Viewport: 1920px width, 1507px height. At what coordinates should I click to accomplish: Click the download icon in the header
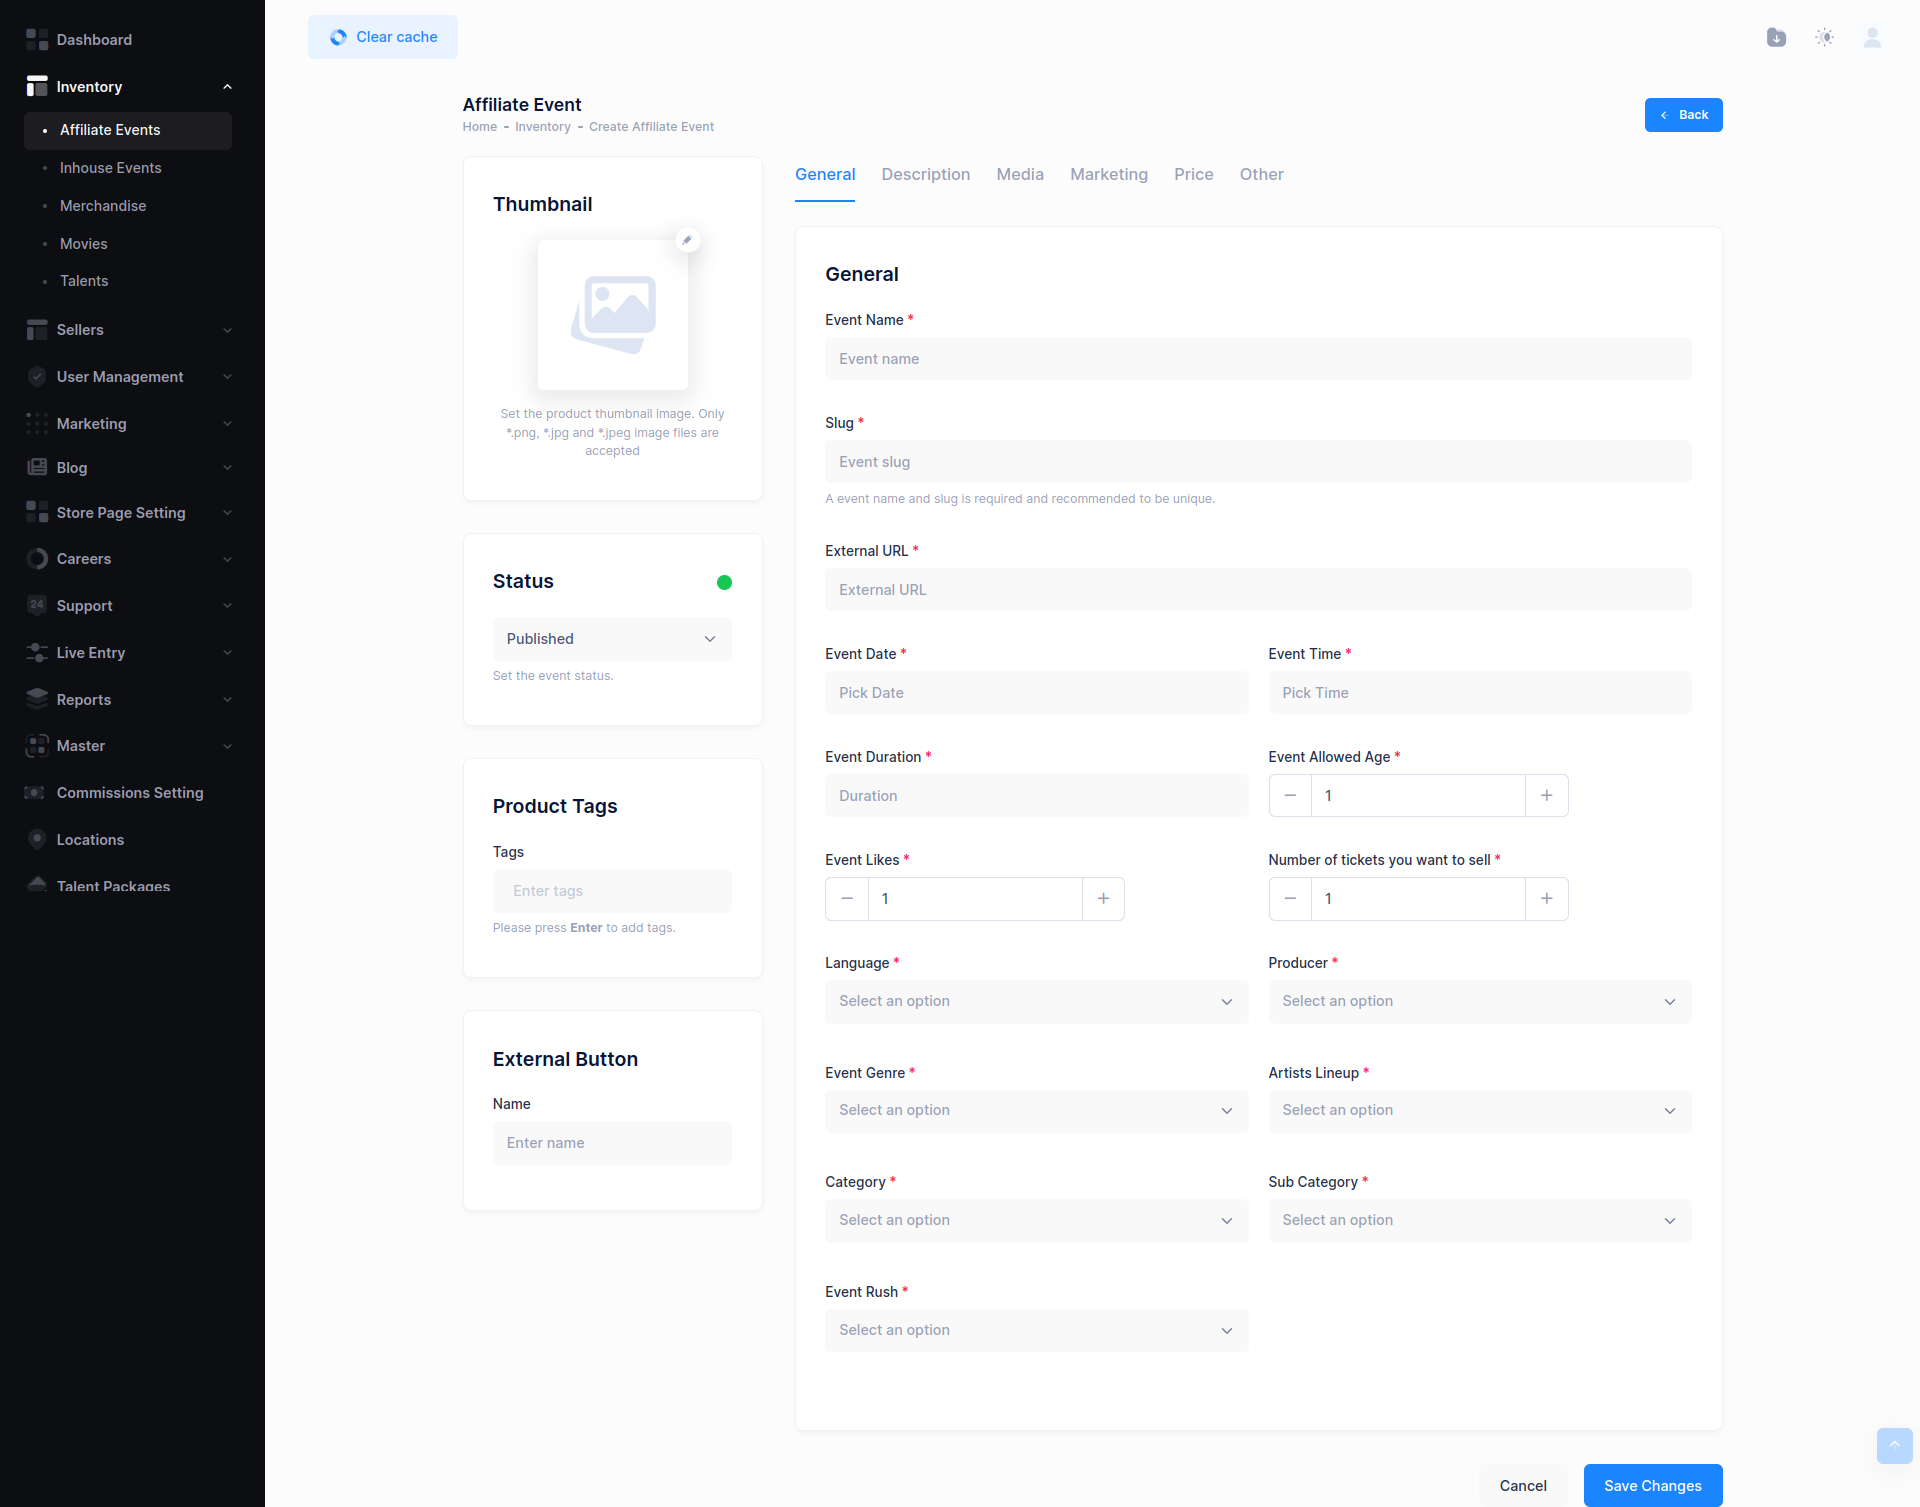[1776, 38]
